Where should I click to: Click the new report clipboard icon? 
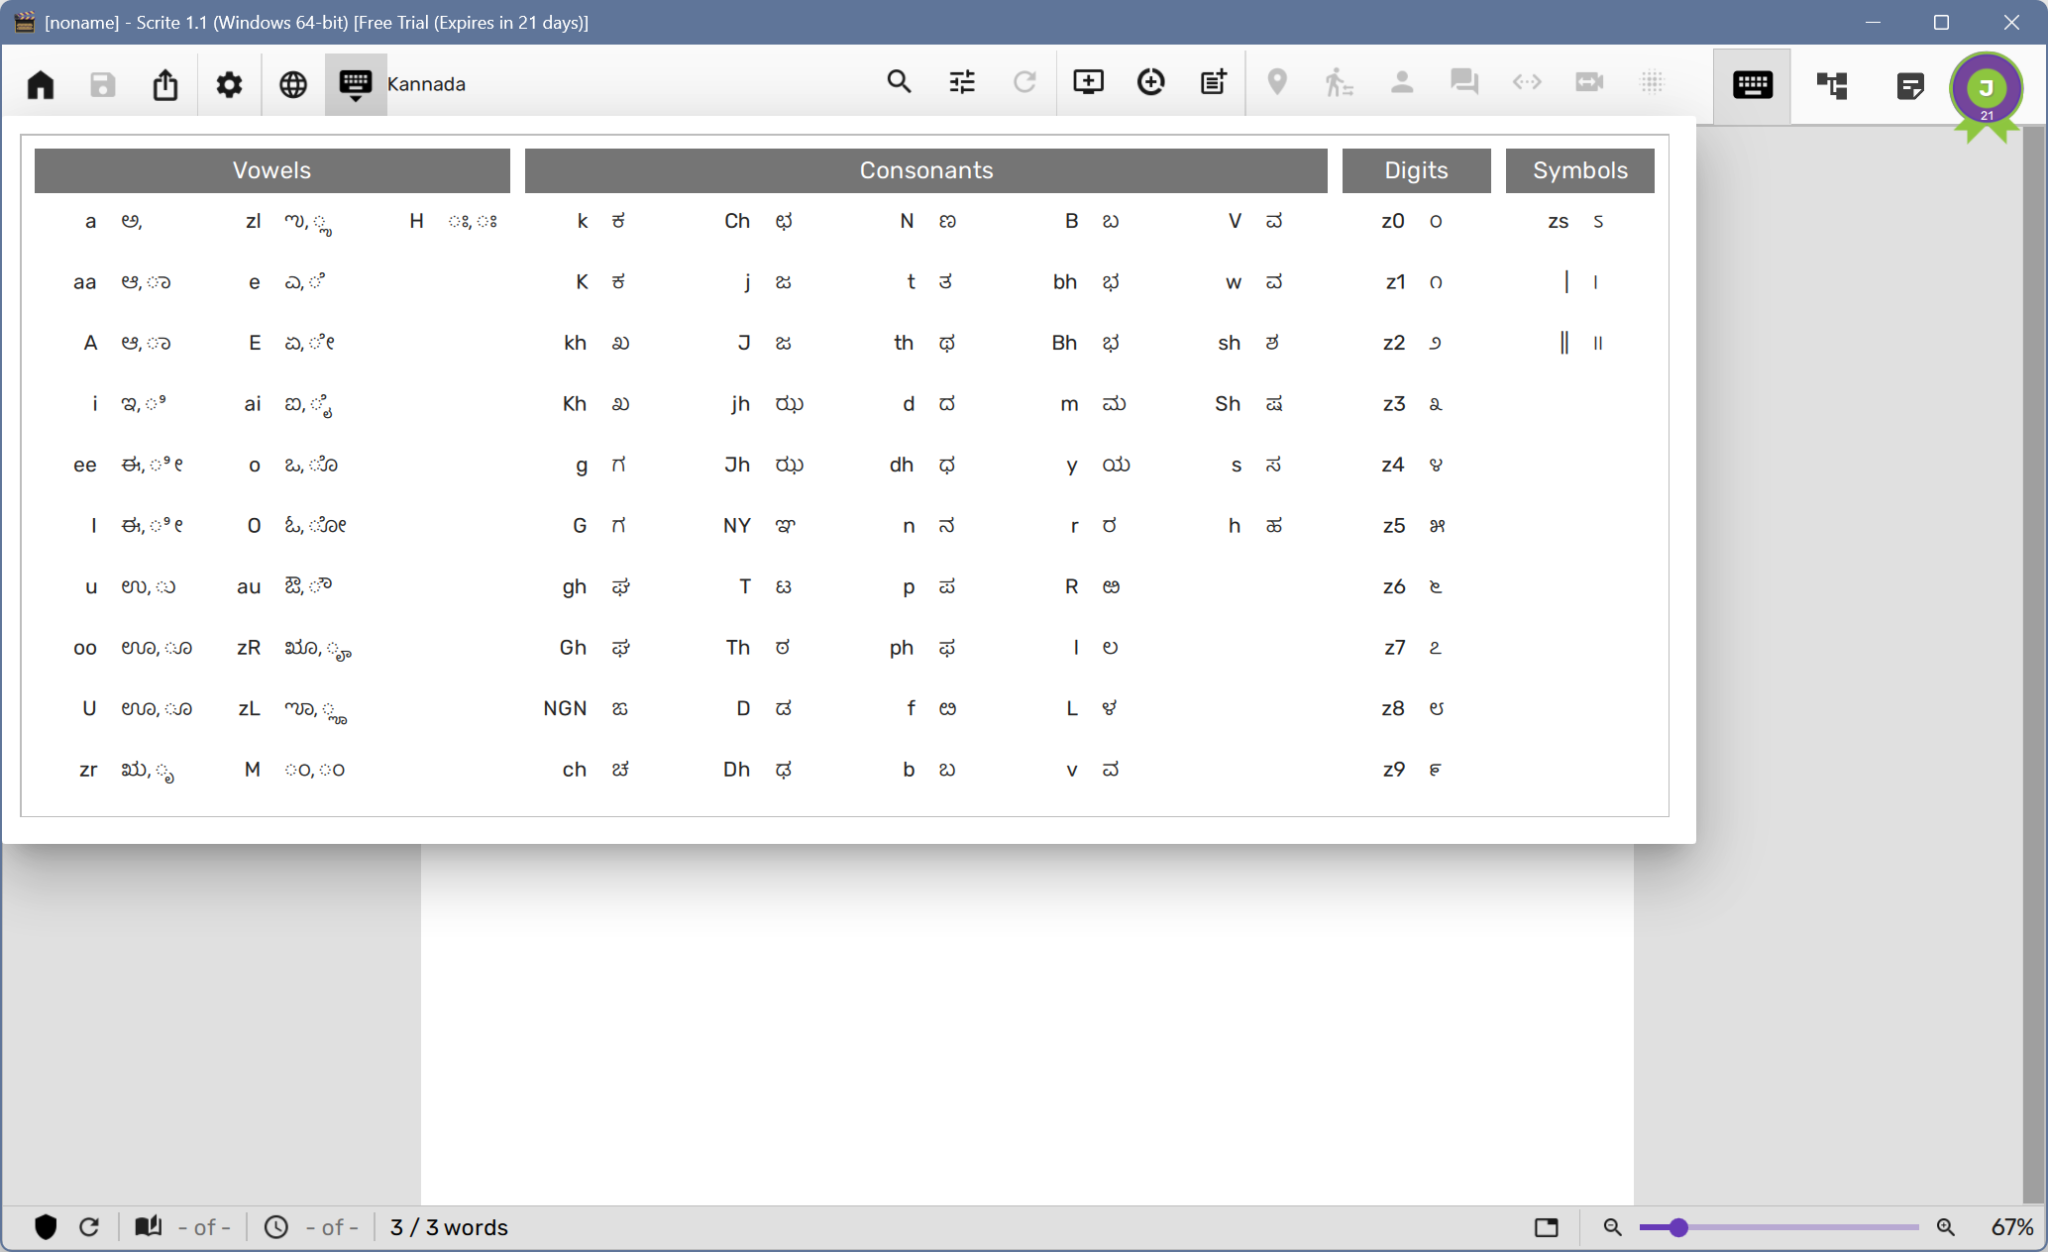coord(1211,83)
